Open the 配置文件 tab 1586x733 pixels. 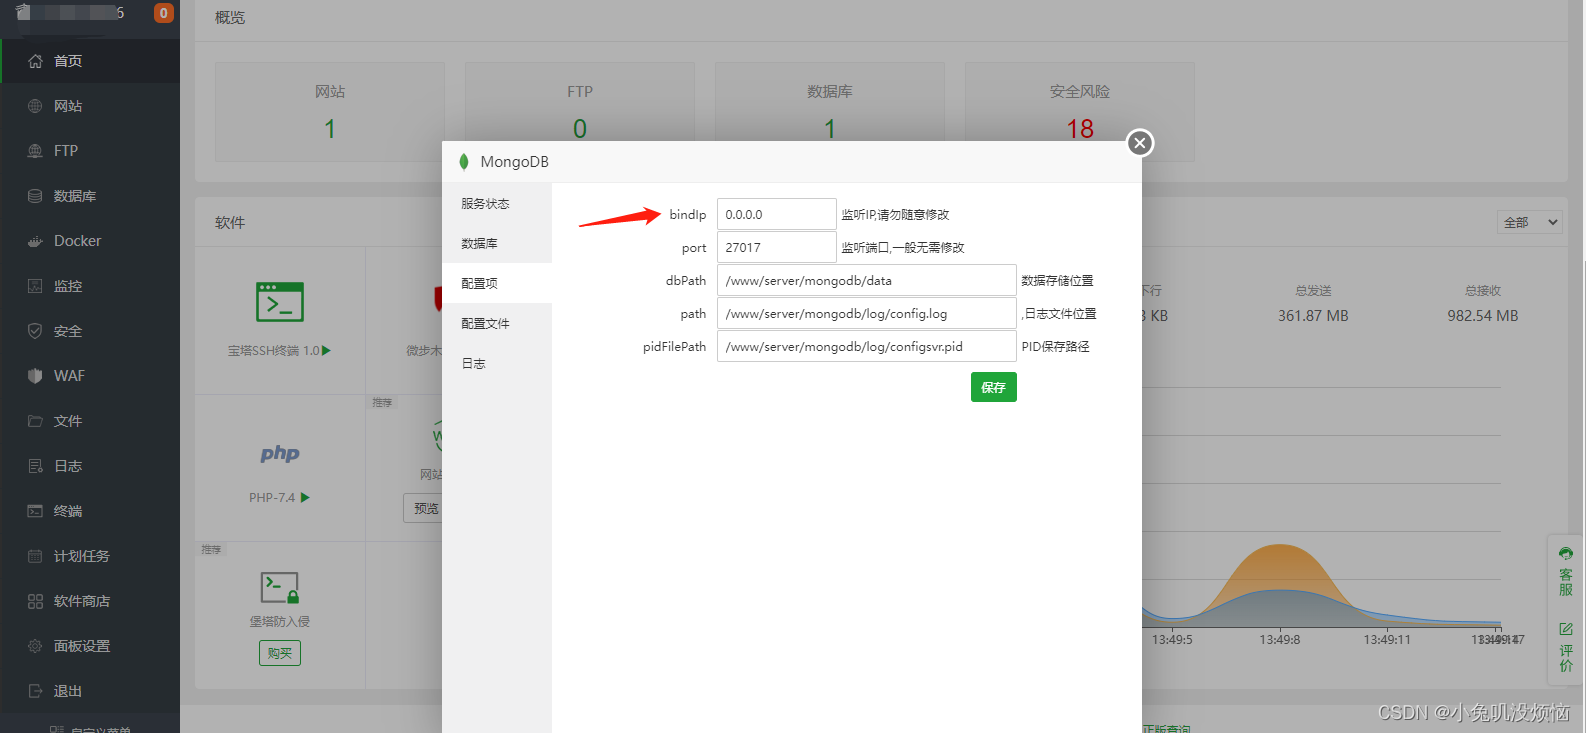click(497, 323)
